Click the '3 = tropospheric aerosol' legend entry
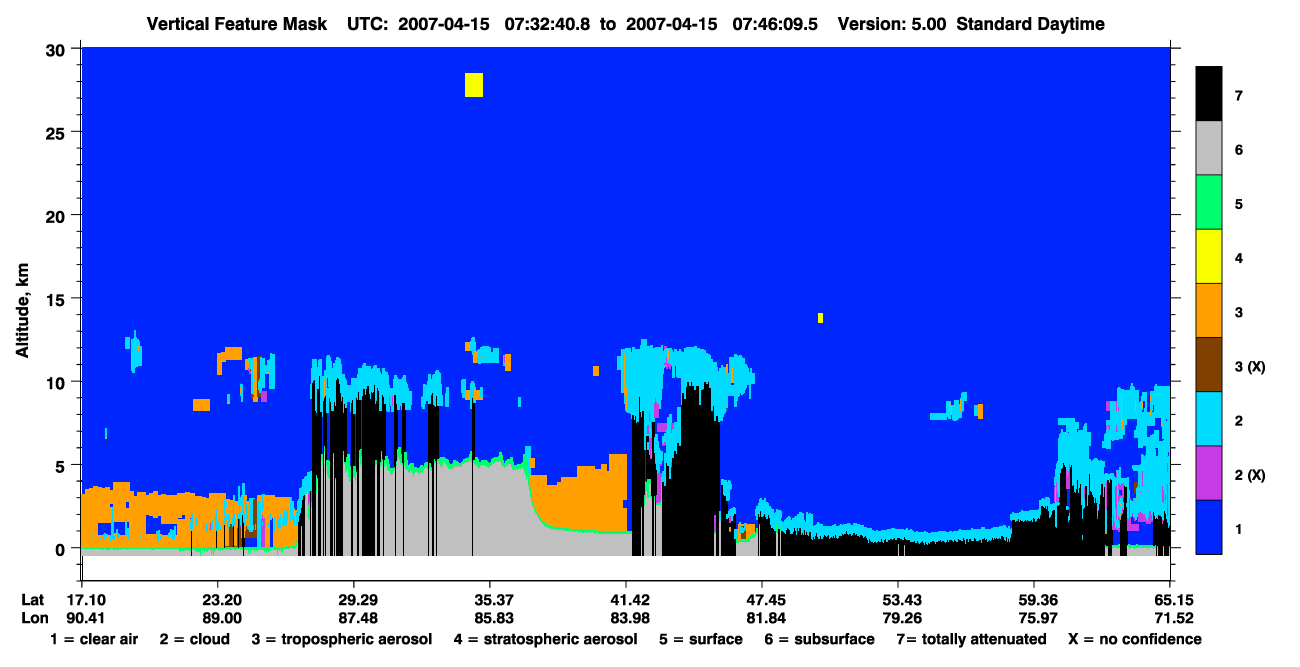Viewport: 1300px width, 667px height. click(x=342, y=639)
